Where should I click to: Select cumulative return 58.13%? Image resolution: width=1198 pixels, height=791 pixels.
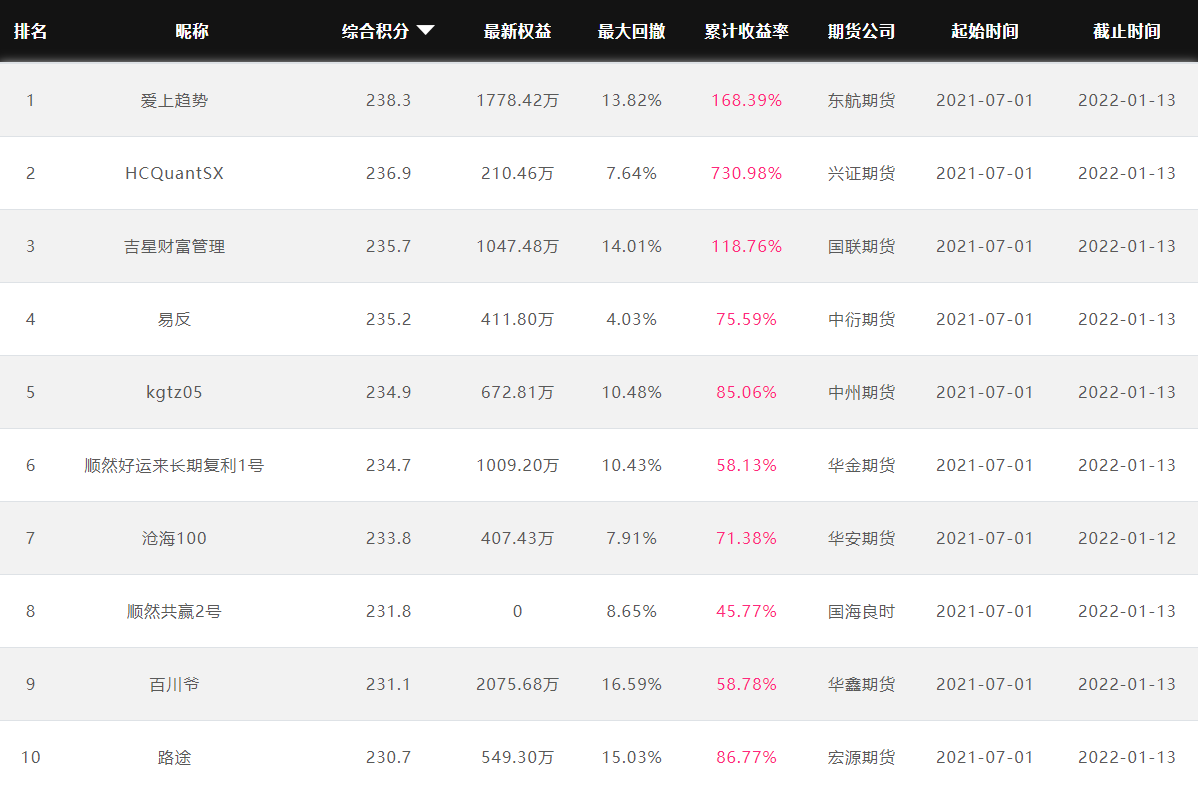(746, 465)
